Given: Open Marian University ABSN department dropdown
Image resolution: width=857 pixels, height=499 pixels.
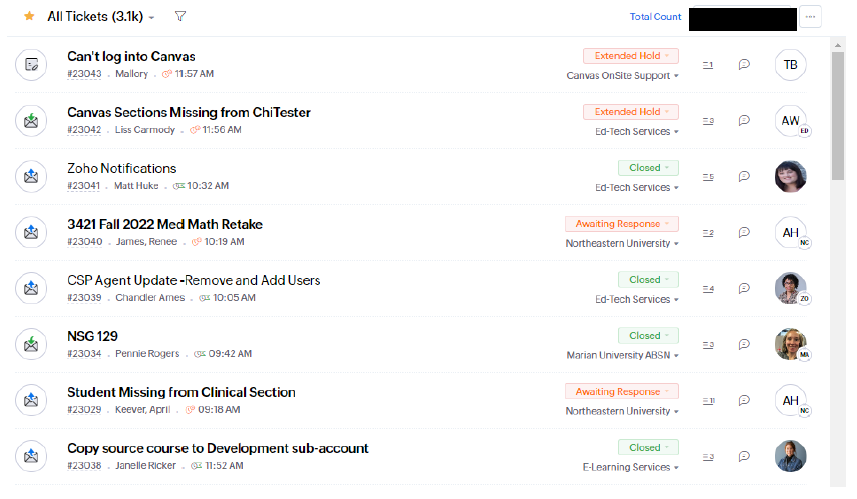Looking at the screenshot, I should point(622,356).
